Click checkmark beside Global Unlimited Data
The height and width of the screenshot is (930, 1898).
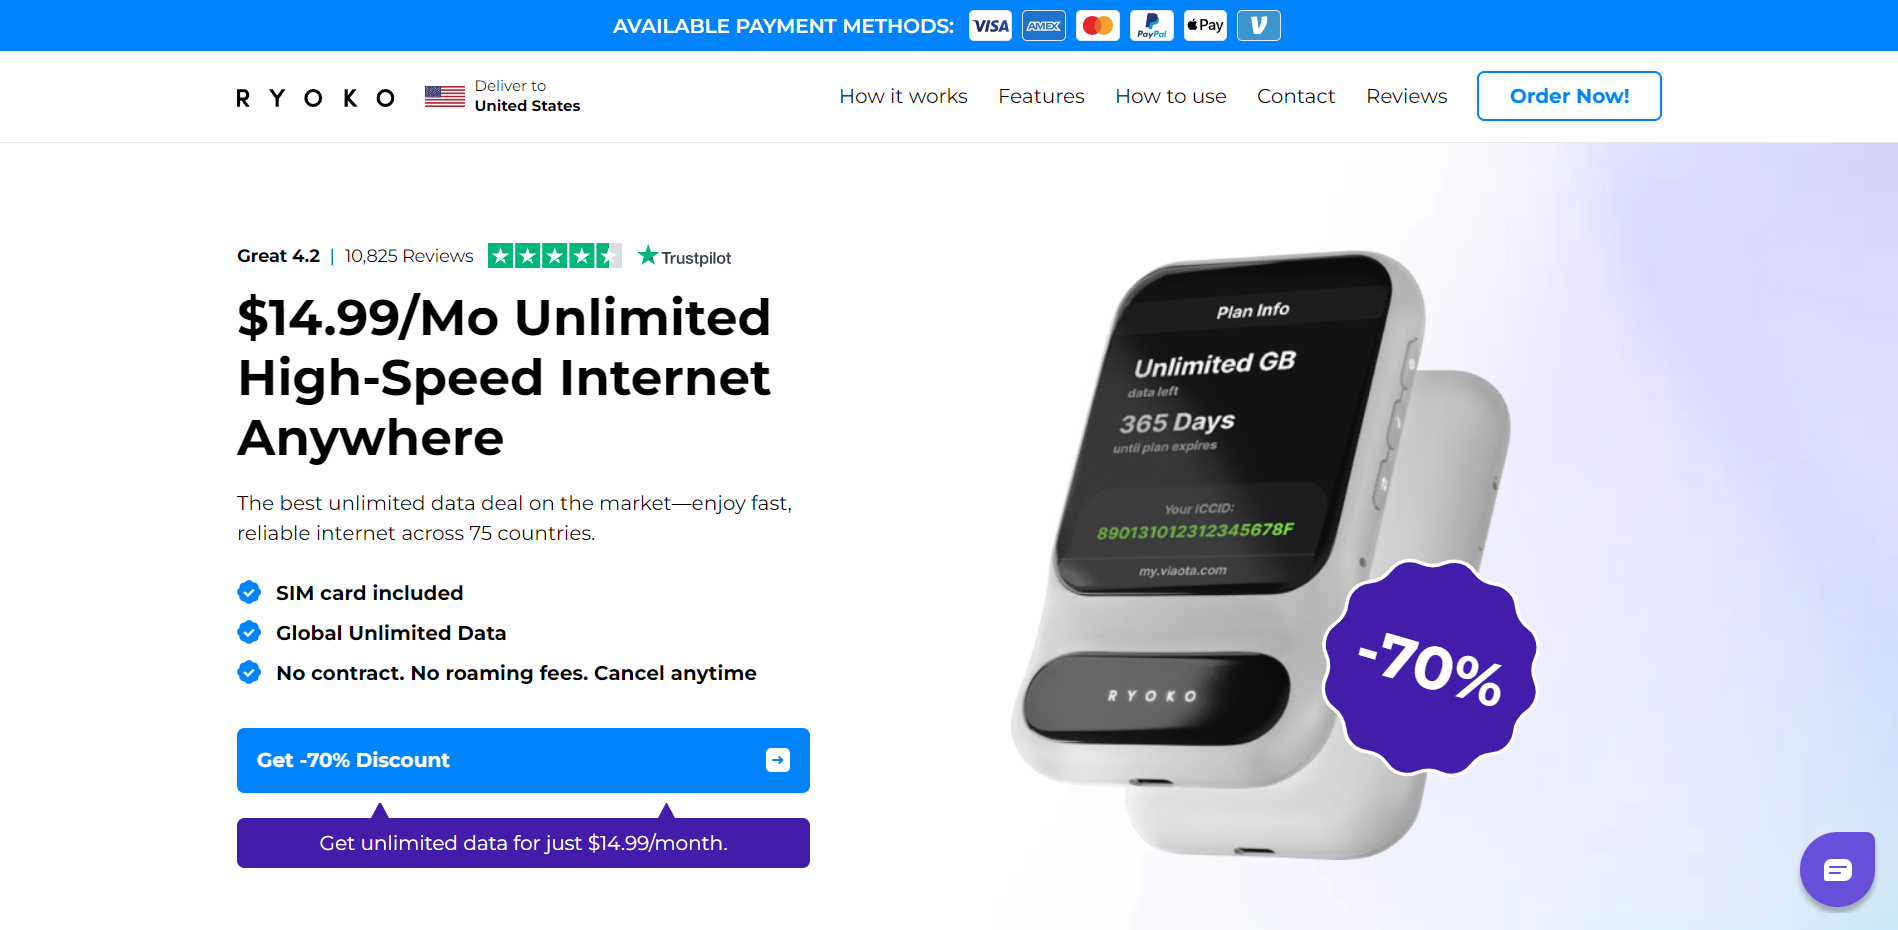(249, 633)
